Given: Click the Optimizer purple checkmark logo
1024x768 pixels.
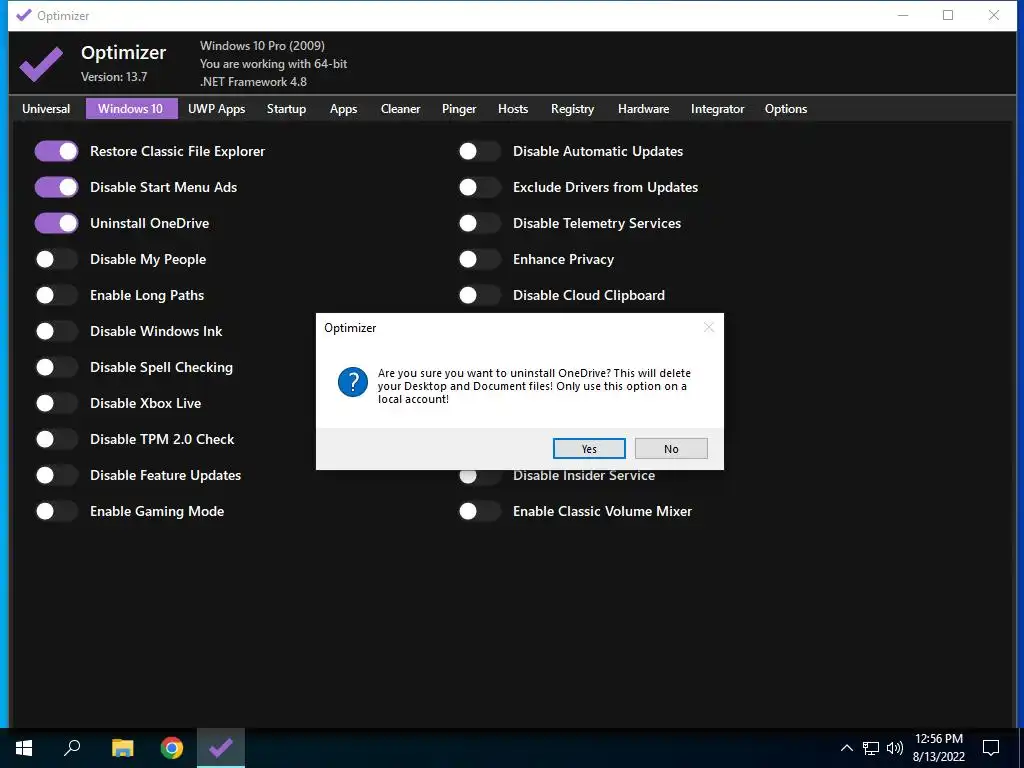Looking at the screenshot, I should click(x=40, y=64).
